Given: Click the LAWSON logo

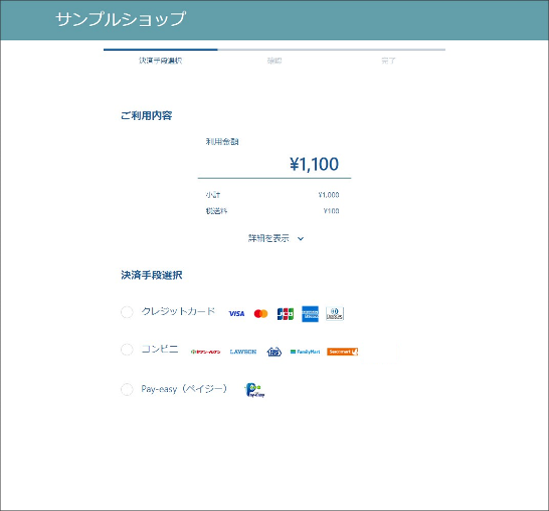Looking at the screenshot, I should [x=243, y=352].
